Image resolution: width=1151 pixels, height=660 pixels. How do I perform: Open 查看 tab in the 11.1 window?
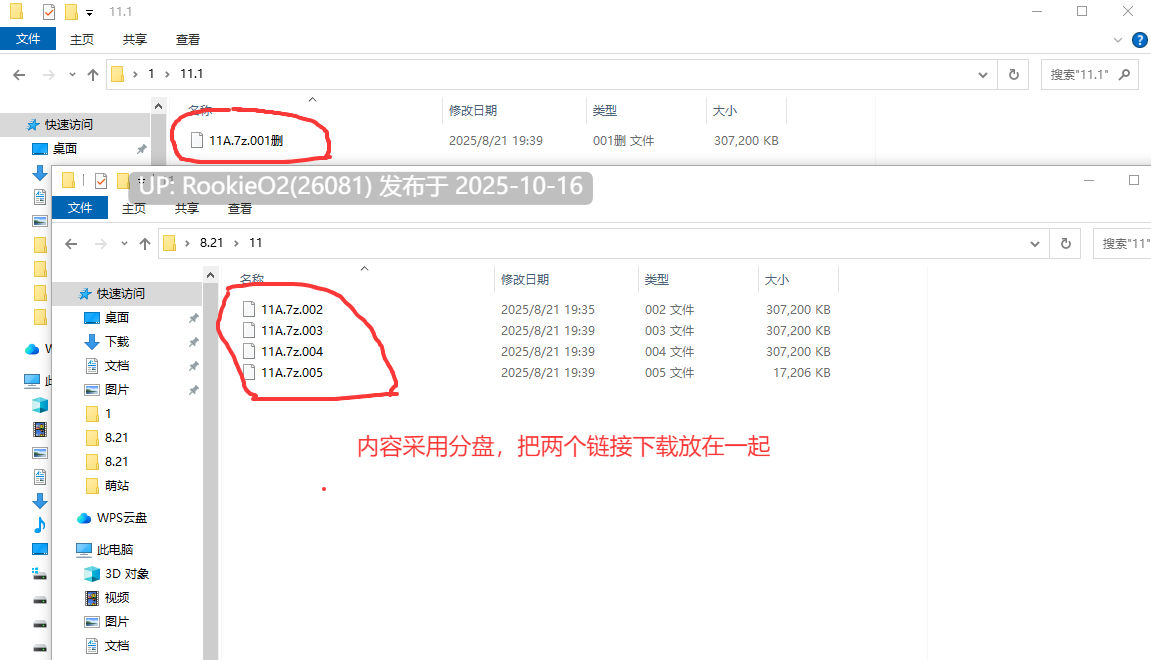pyautogui.click(x=187, y=40)
